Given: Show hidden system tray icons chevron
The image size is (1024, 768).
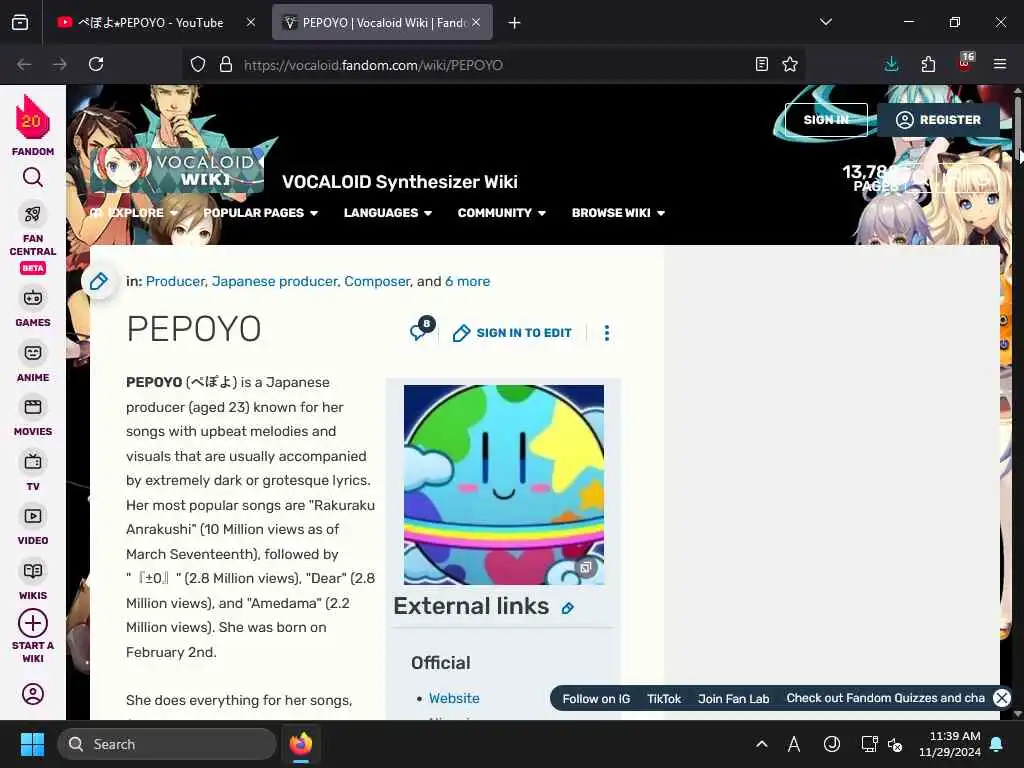Looking at the screenshot, I should [761, 744].
